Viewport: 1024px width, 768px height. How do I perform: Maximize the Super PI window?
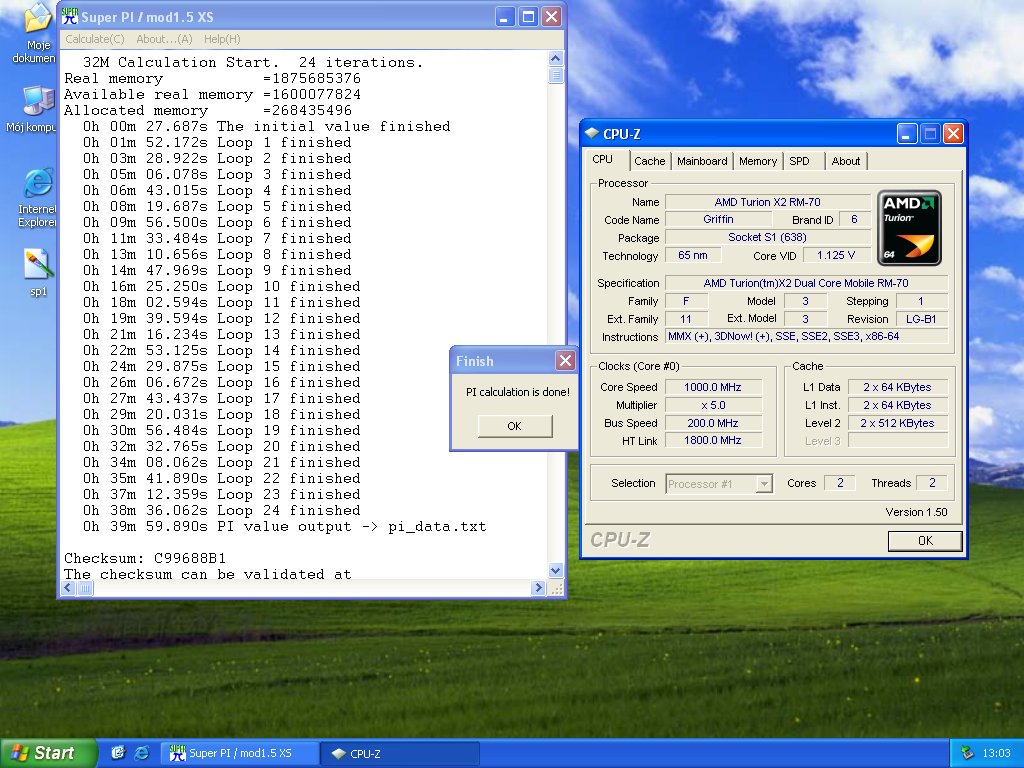528,16
